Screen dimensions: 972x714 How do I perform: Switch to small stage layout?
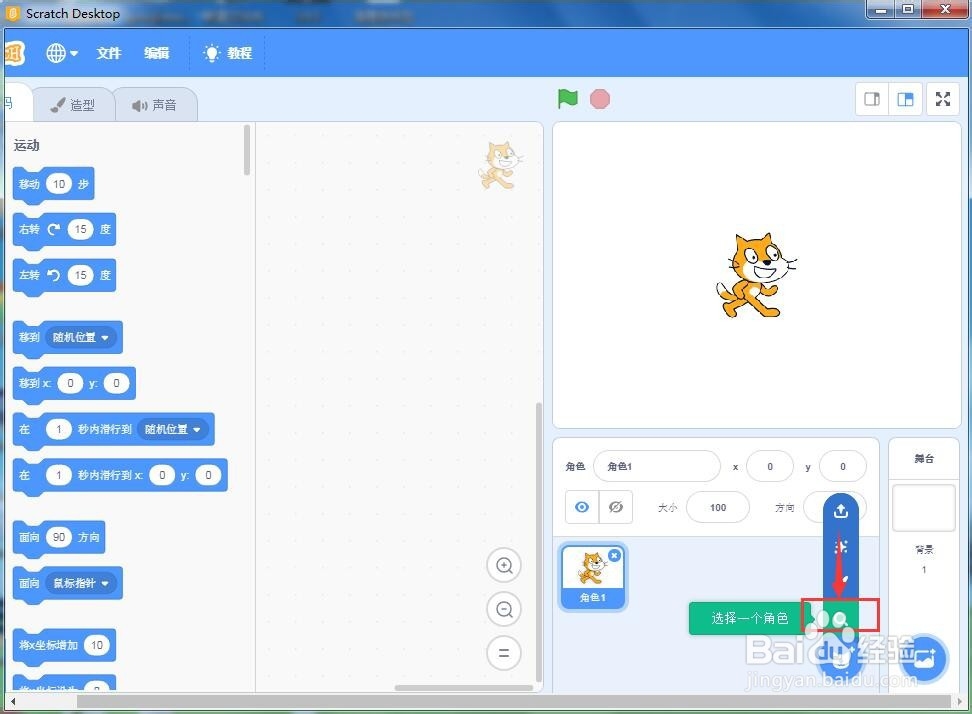coord(872,99)
